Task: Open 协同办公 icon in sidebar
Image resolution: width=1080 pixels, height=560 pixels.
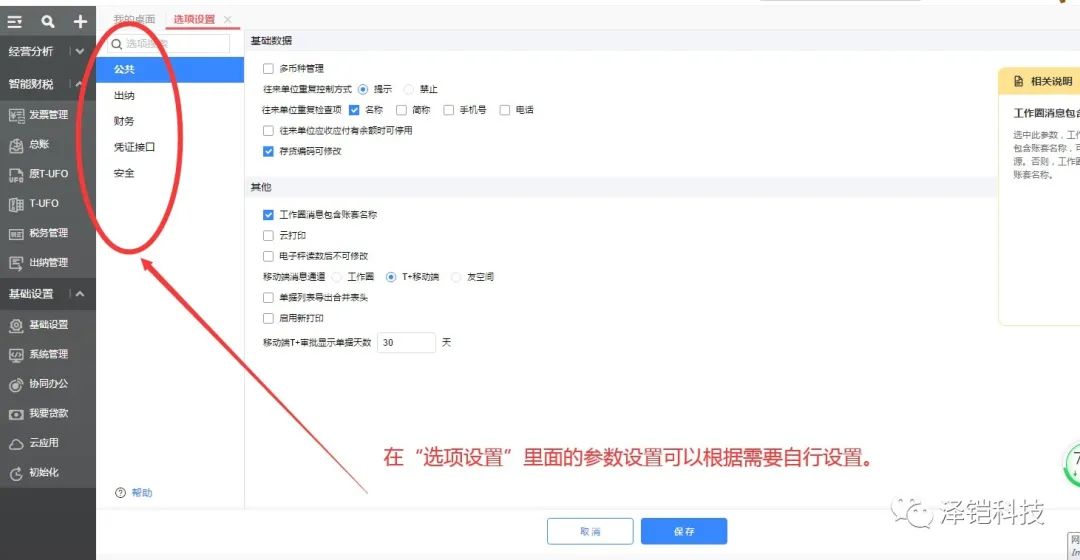Action: [x=16, y=384]
